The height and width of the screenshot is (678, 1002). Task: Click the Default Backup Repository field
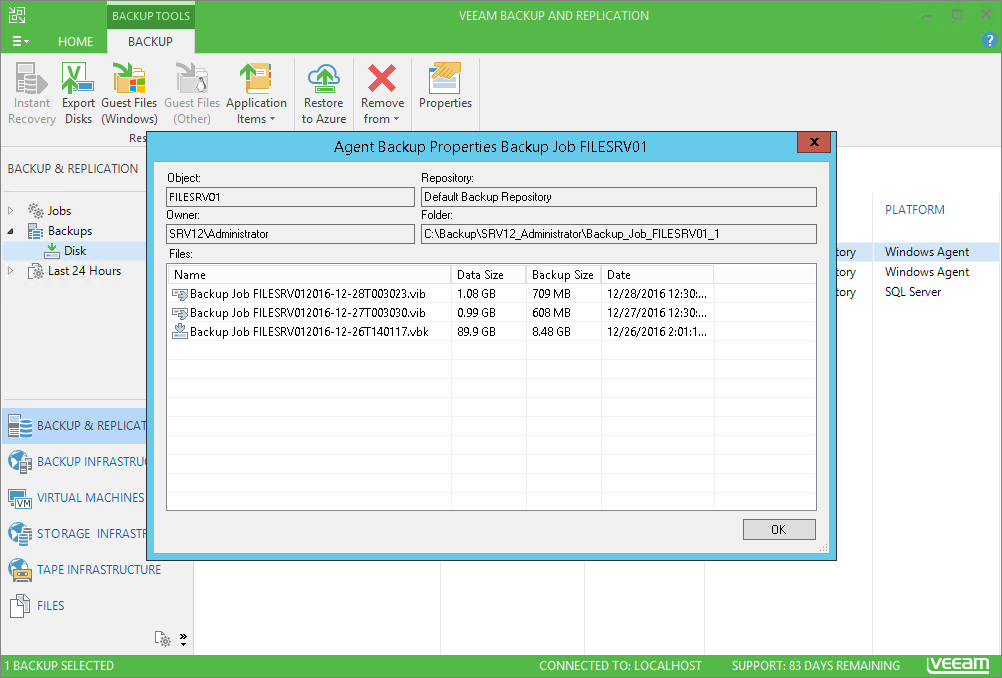pos(619,197)
